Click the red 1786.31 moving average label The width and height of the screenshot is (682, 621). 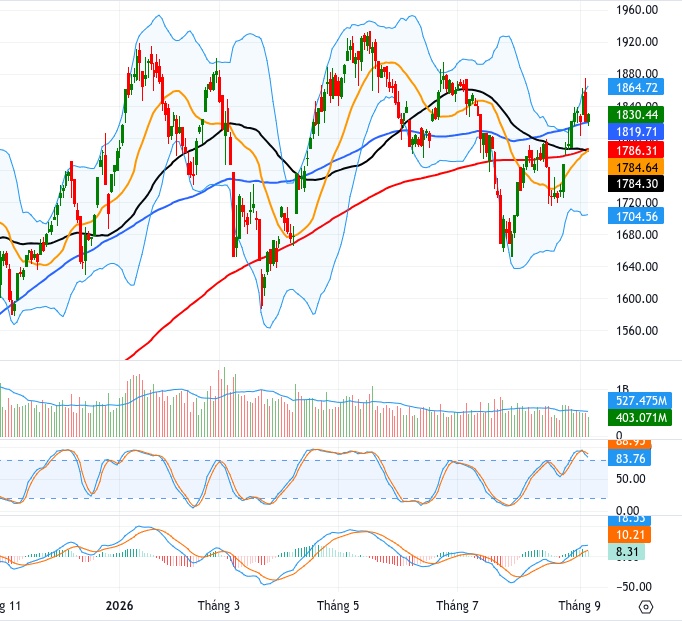(x=636, y=150)
